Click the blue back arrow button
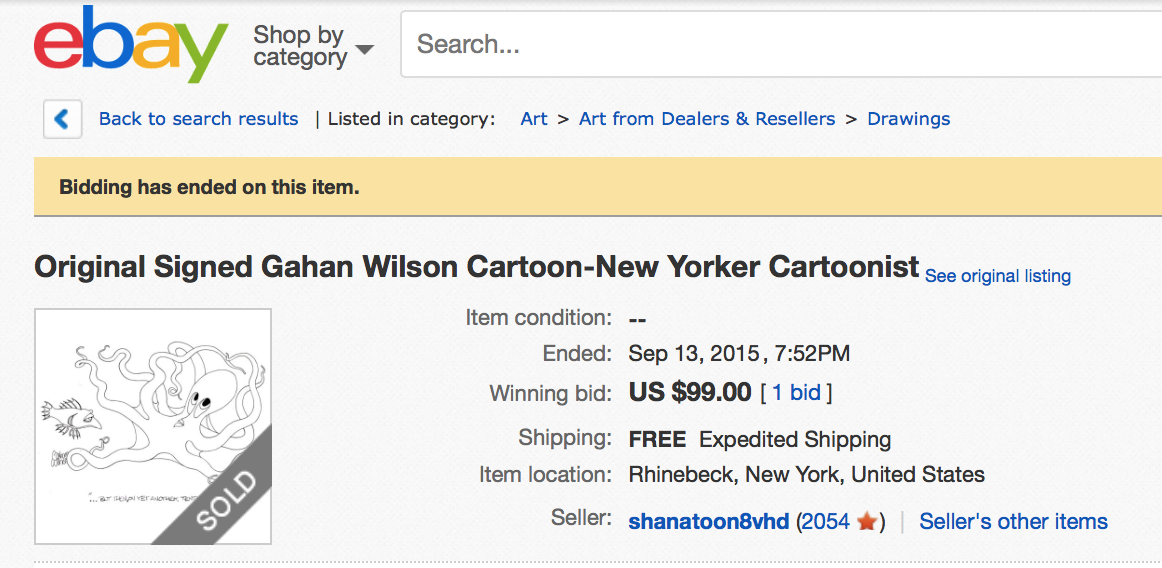Image resolution: width=1162 pixels, height=568 pixels. pyautogui.click(x=62, y=120)
